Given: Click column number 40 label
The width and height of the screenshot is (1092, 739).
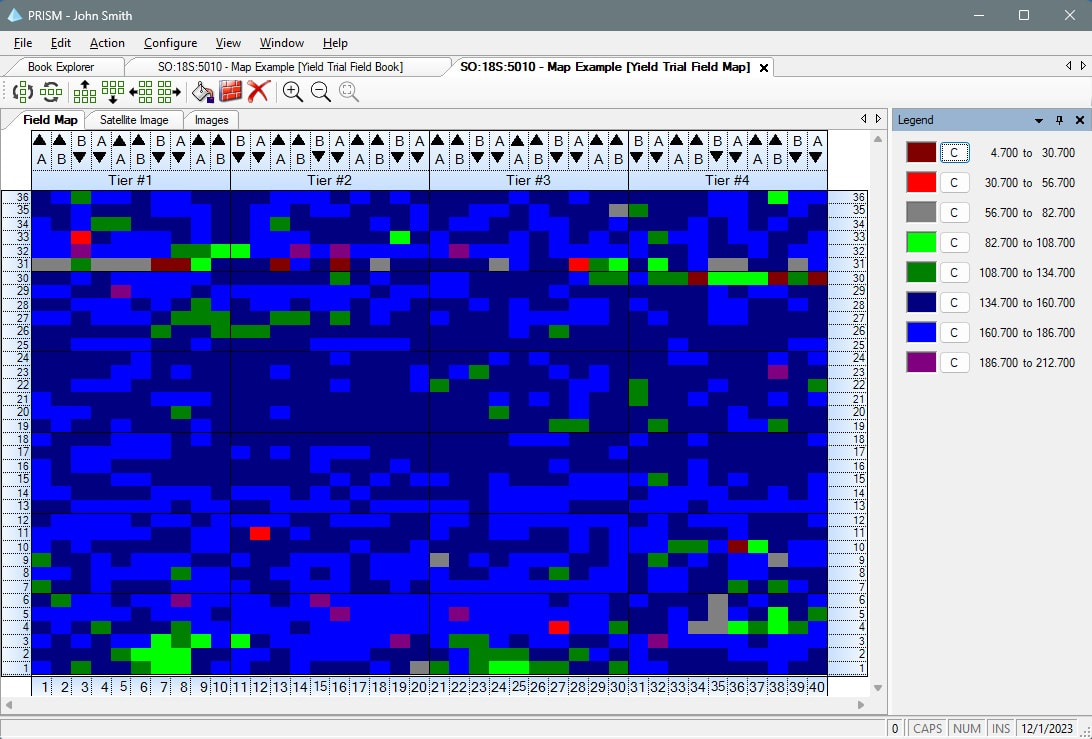Looking at the screenshot, I should click(x=817, y=687).
